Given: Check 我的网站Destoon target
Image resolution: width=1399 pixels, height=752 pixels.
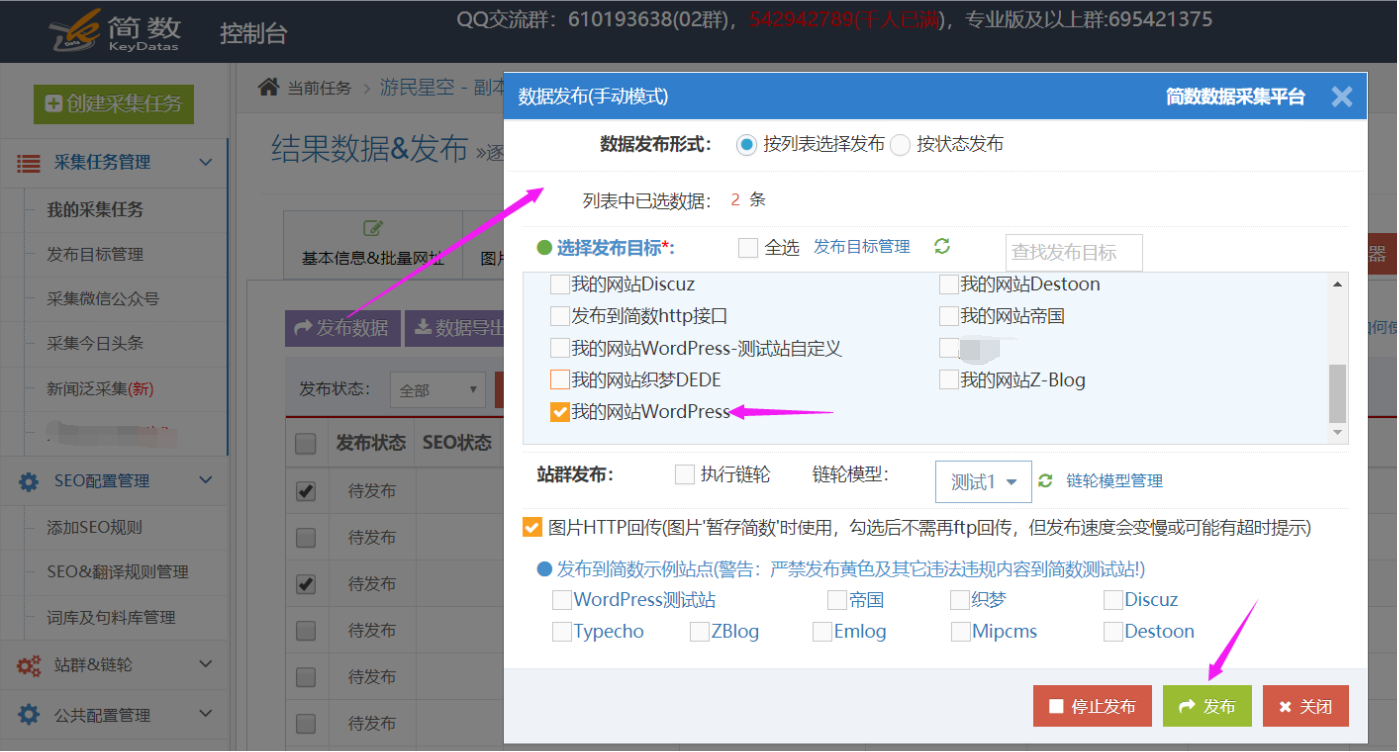Looking at the screenshot, I should pos(949,284).
